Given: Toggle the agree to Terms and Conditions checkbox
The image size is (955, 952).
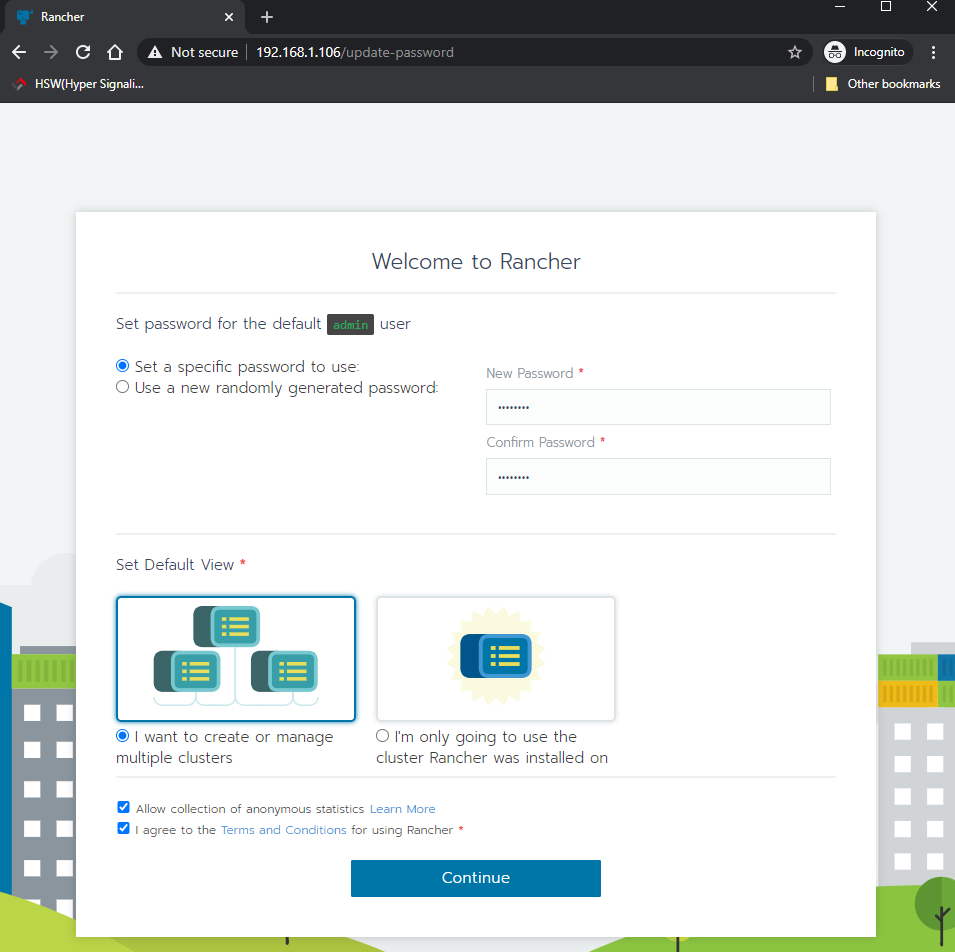Looking at the screenshot, I should click(124, 828).
